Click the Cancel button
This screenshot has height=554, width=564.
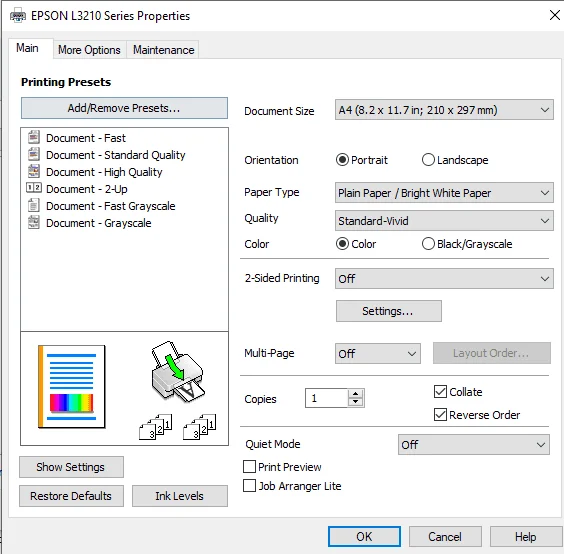pyautogui.click(x=445, y=536)
